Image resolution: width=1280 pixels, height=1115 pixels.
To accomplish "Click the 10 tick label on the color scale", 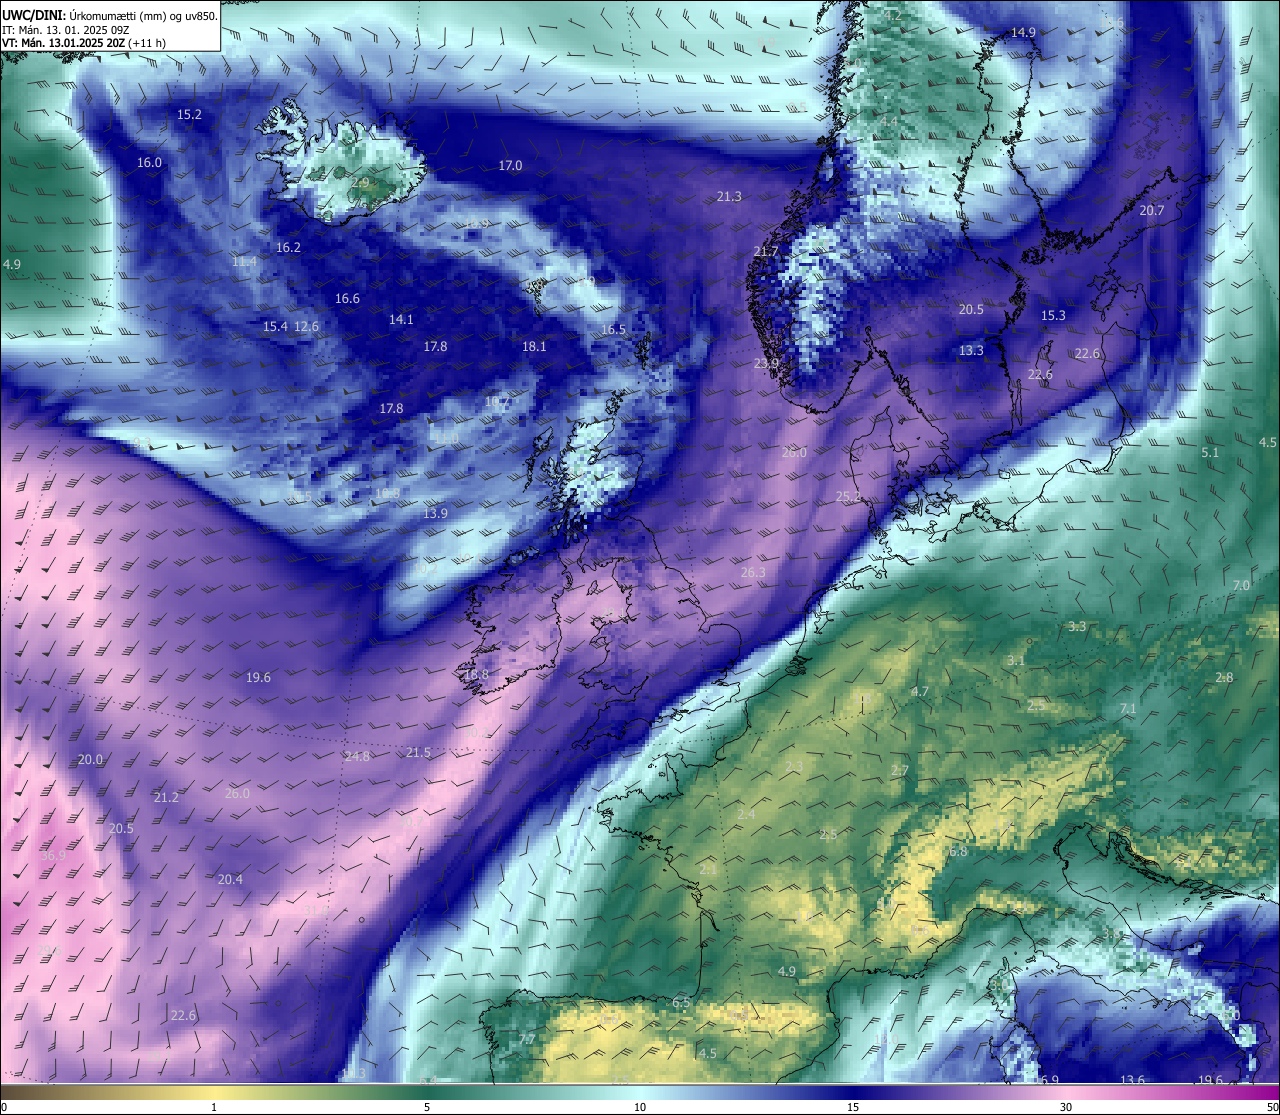I will click(640, 1107).
